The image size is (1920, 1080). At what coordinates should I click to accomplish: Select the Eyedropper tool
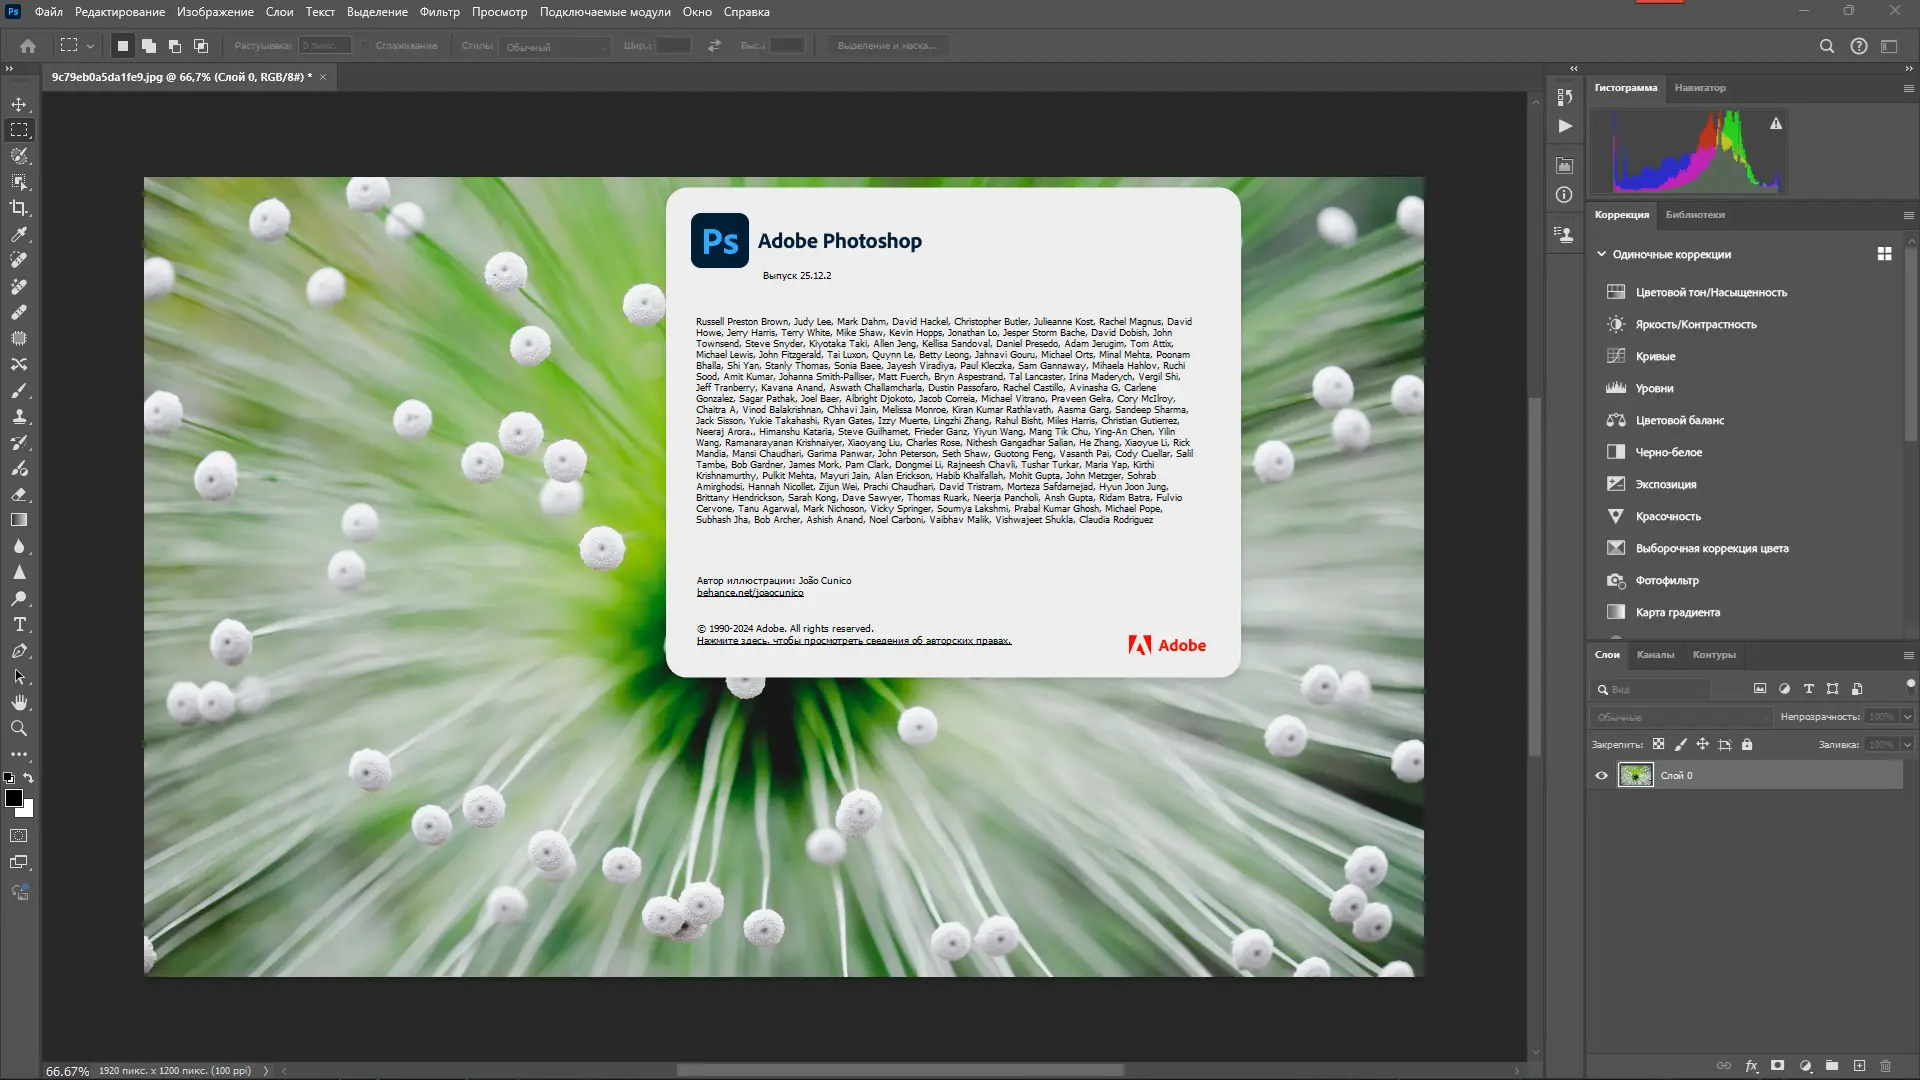[x=19, y=234]
